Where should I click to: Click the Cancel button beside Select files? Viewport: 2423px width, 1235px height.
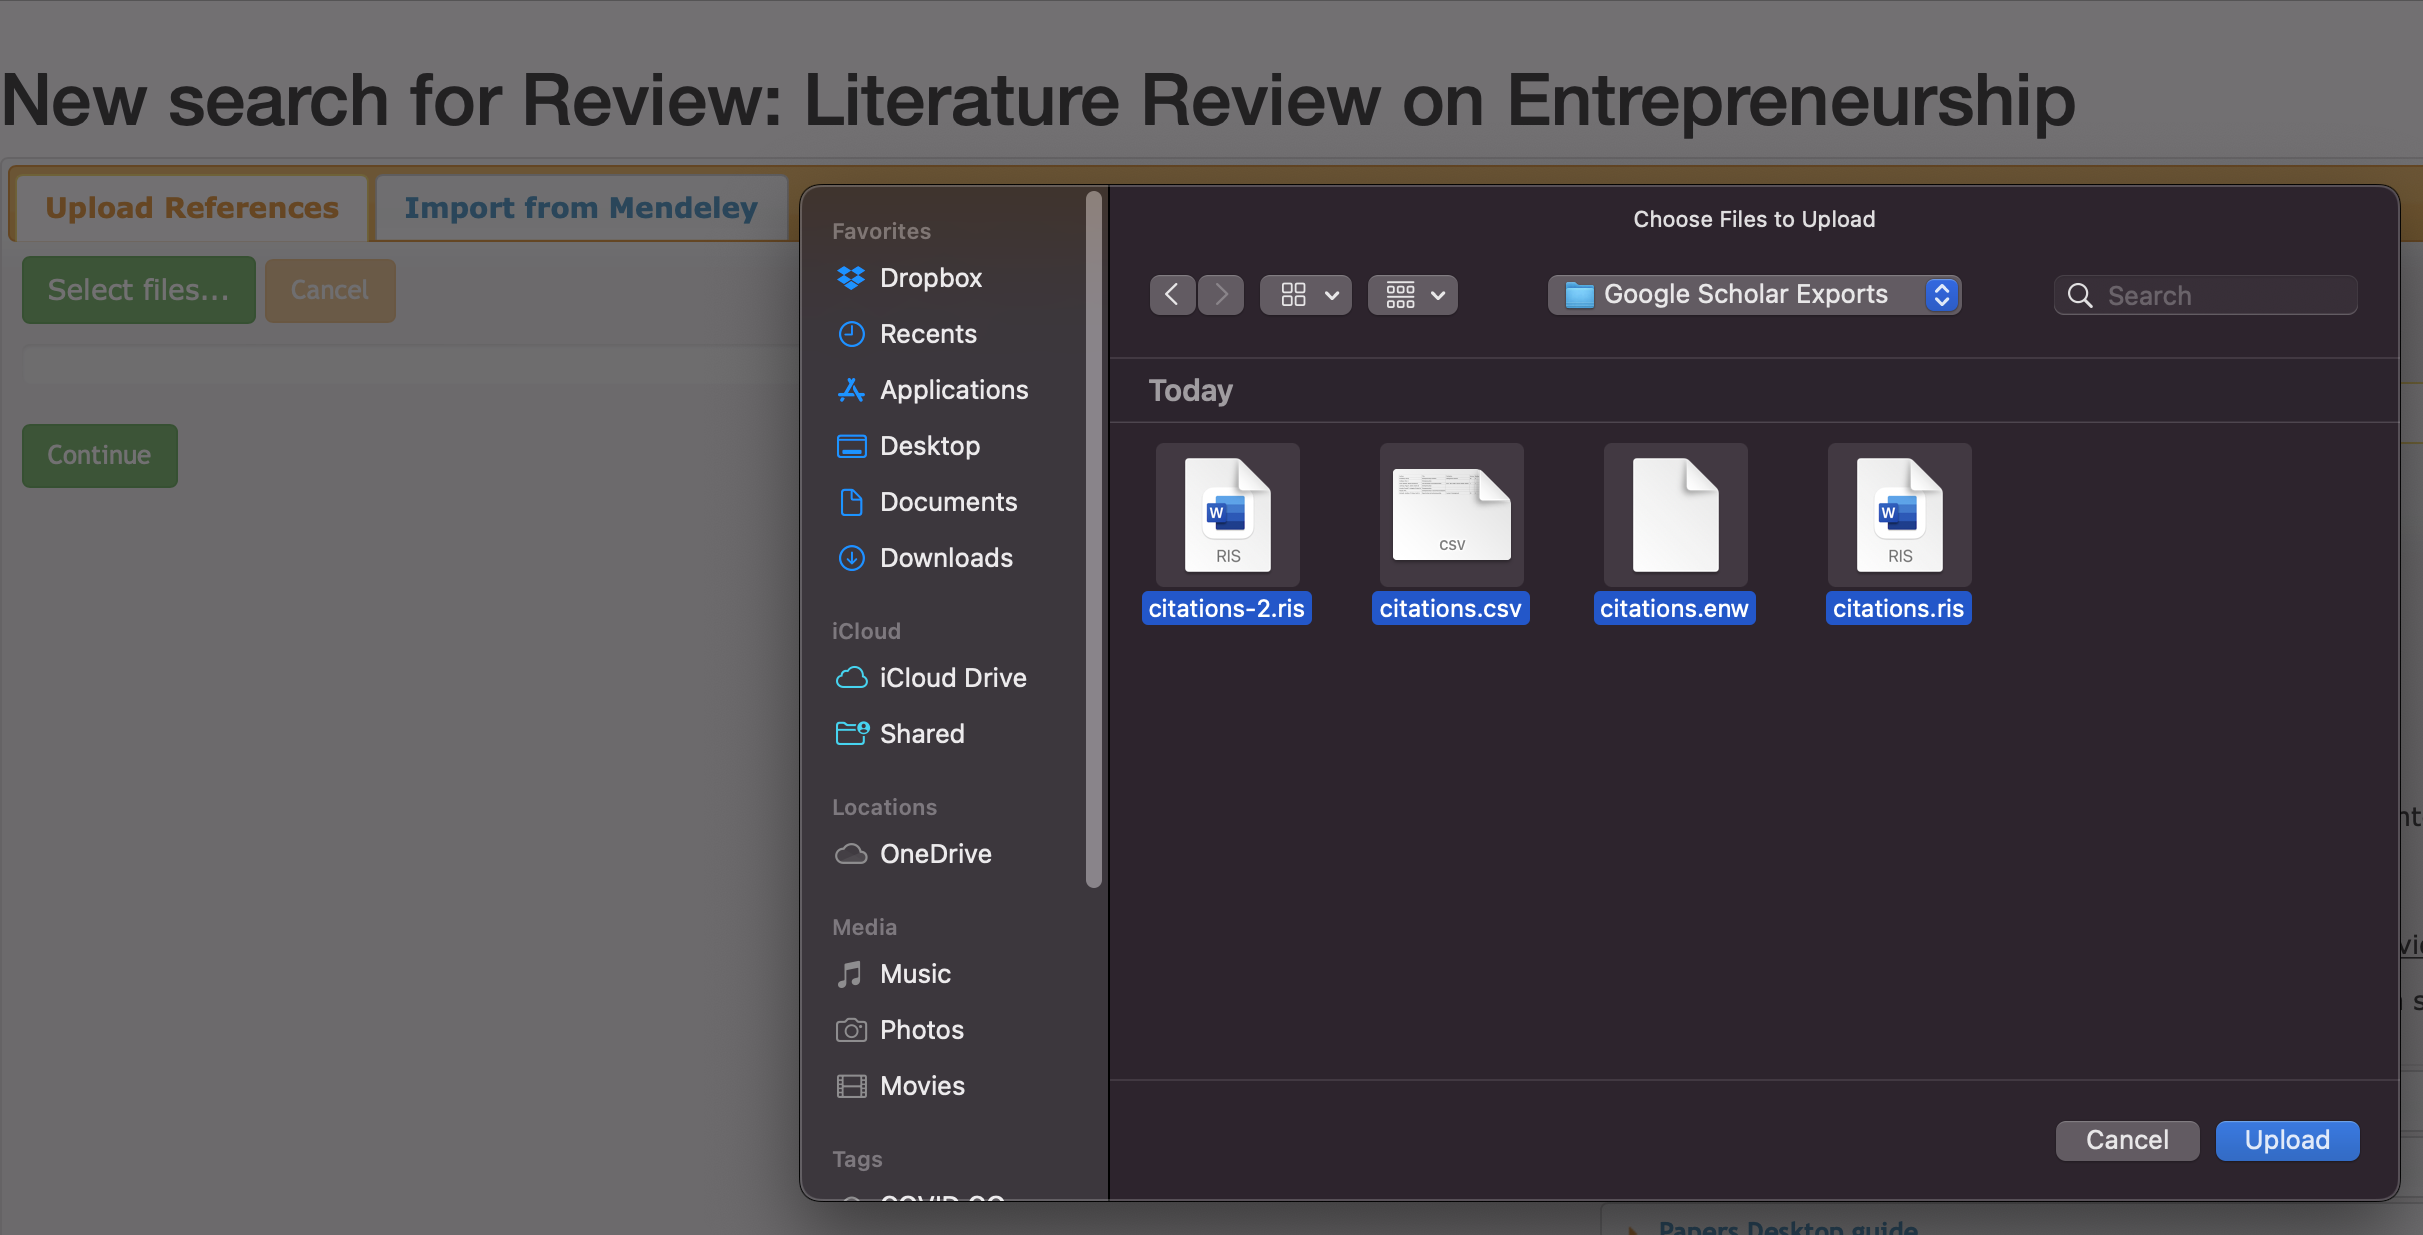pos(330,290)
